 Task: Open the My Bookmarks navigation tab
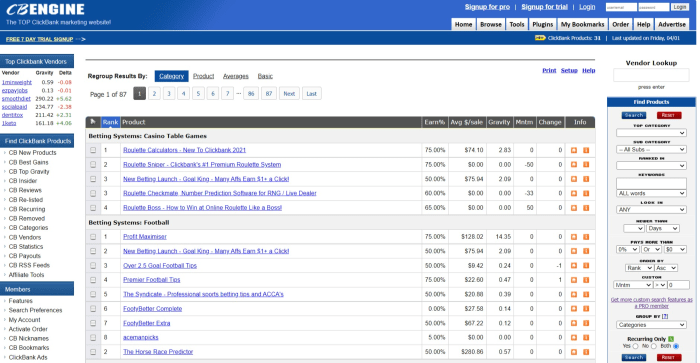583,25
